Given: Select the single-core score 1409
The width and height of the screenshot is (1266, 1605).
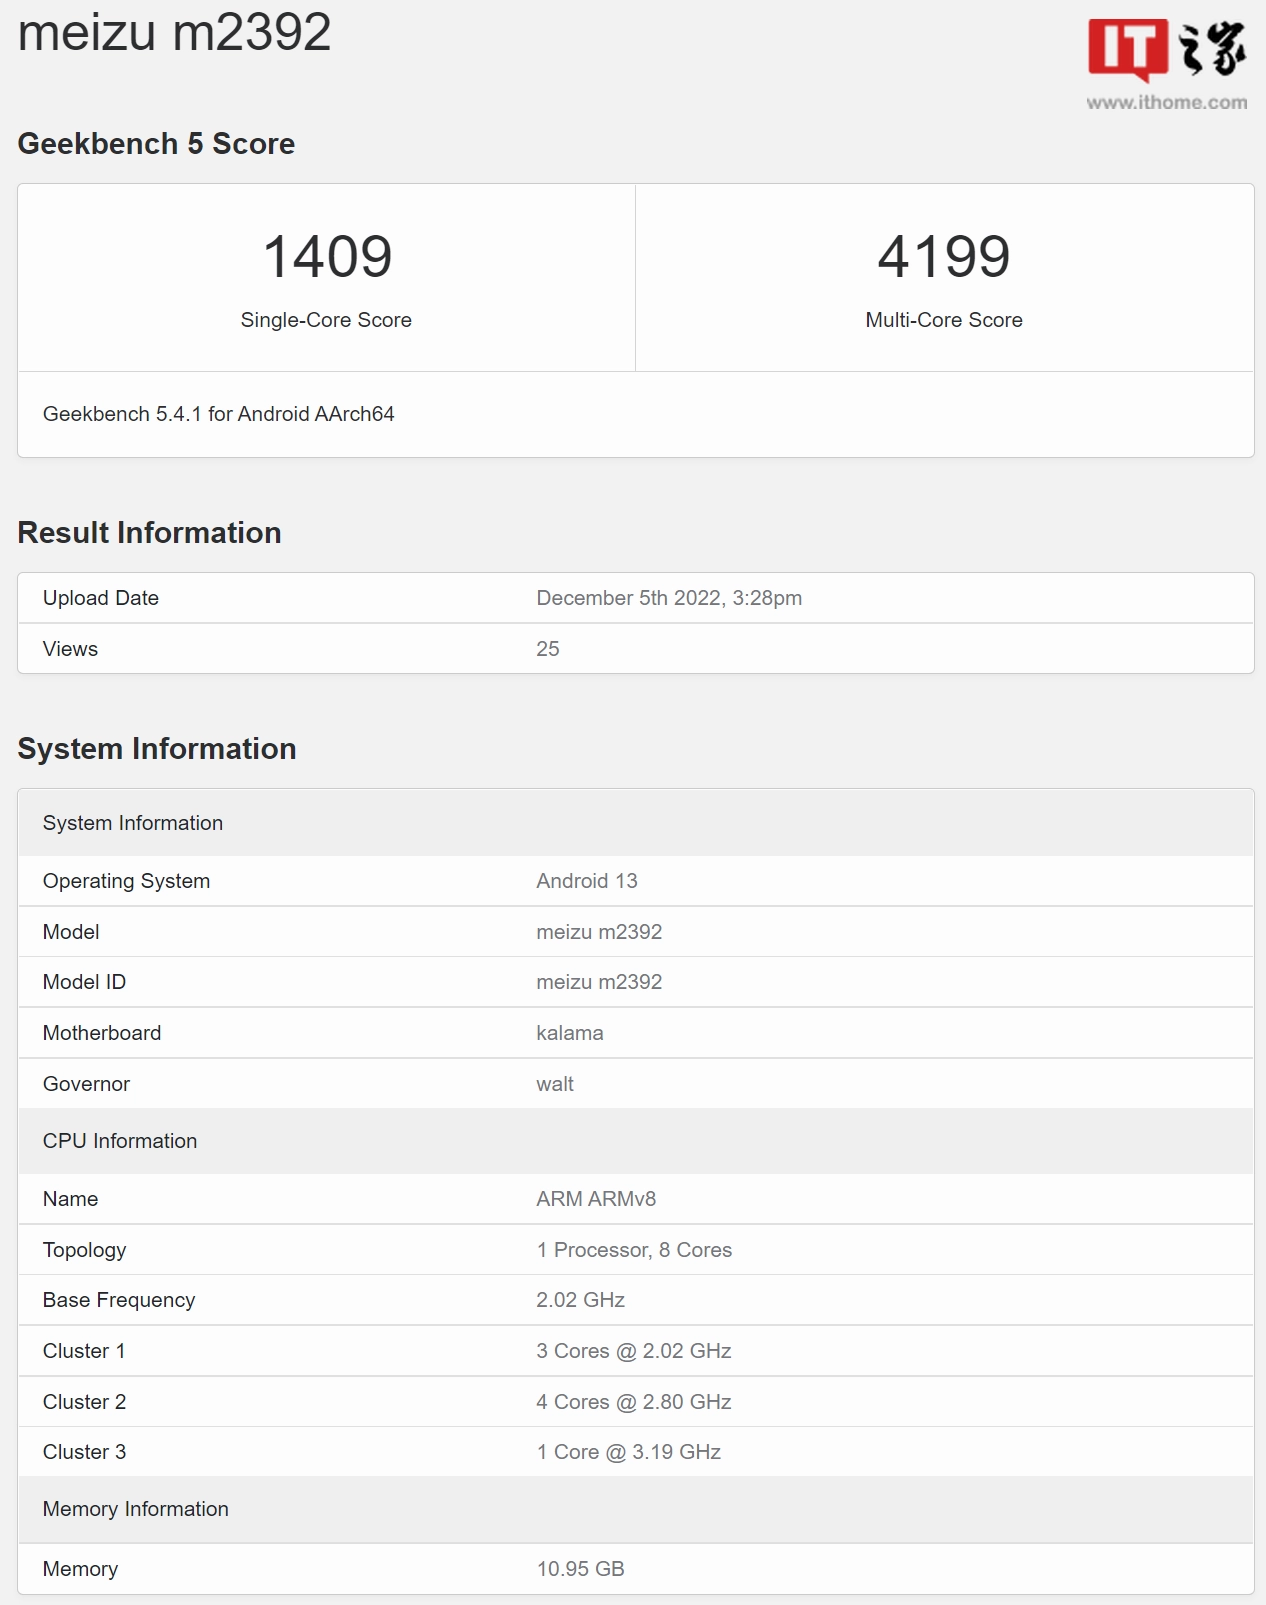Looking at the screenshot, I should point(327,256).
